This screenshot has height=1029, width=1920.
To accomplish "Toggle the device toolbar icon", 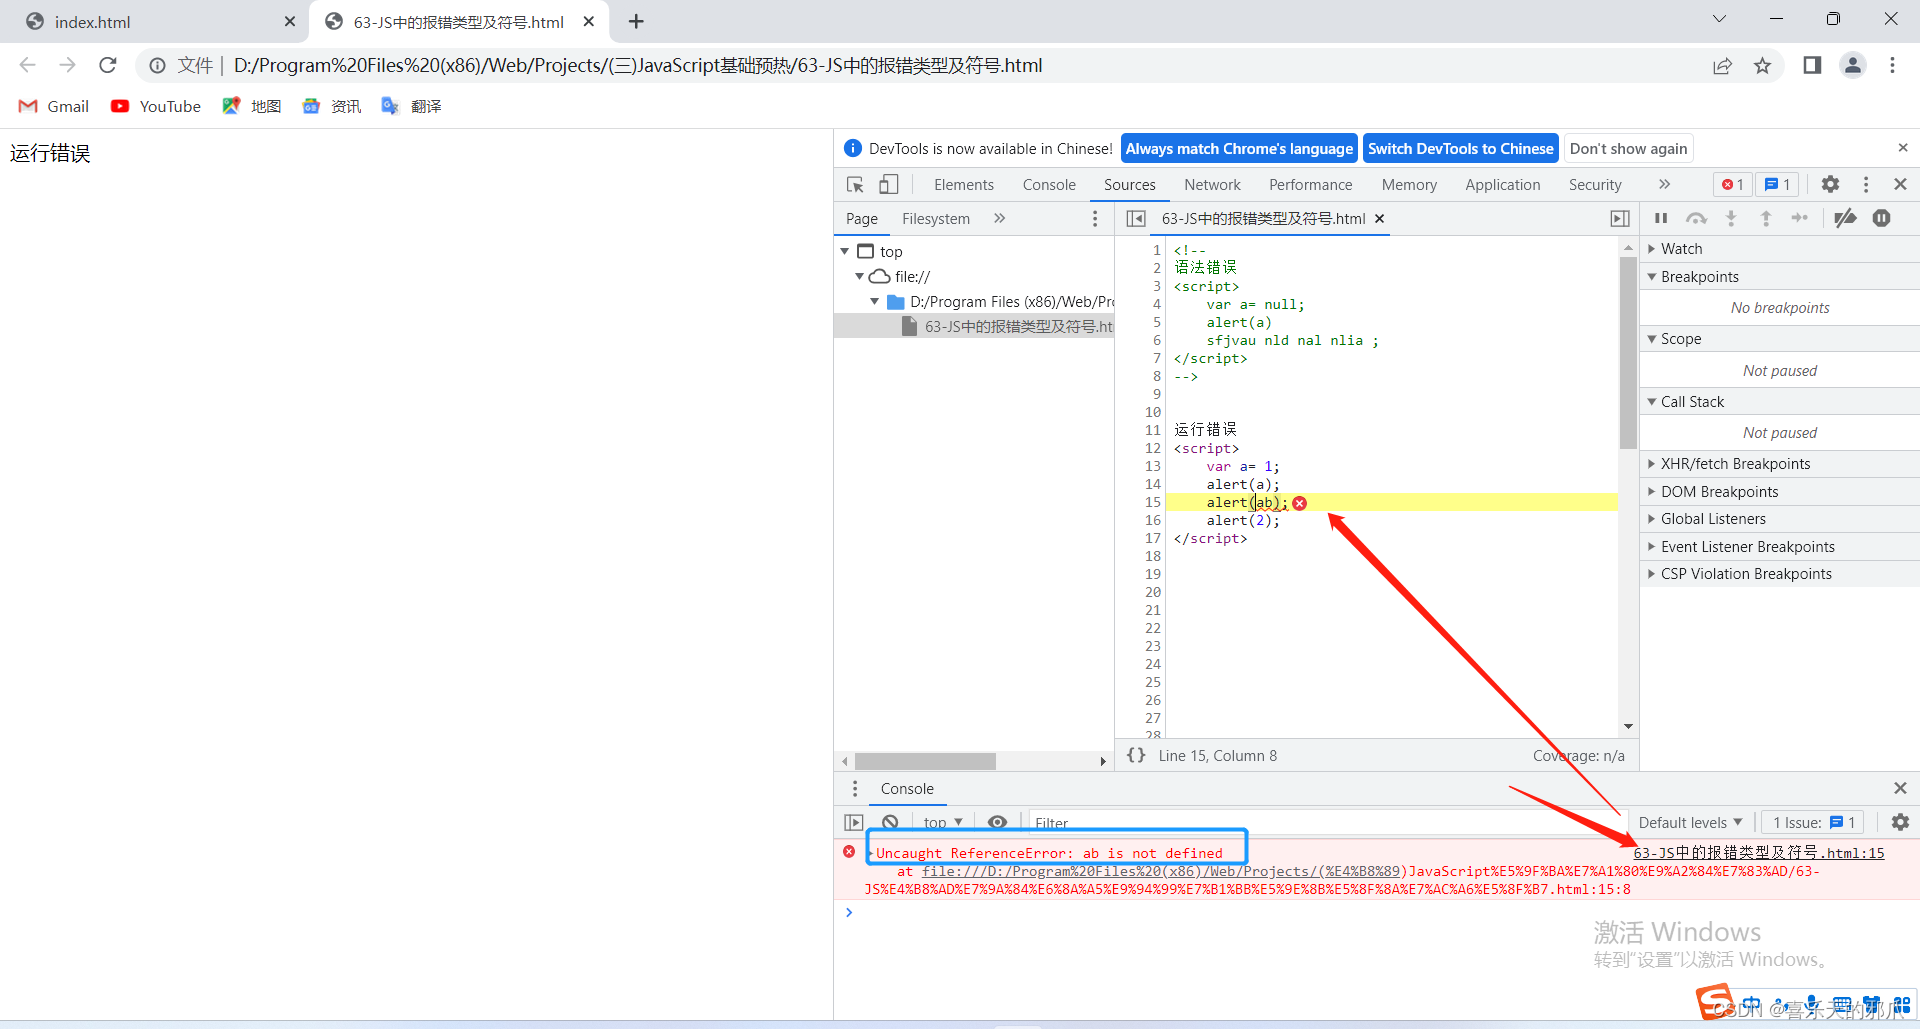I will click(889, 185).
